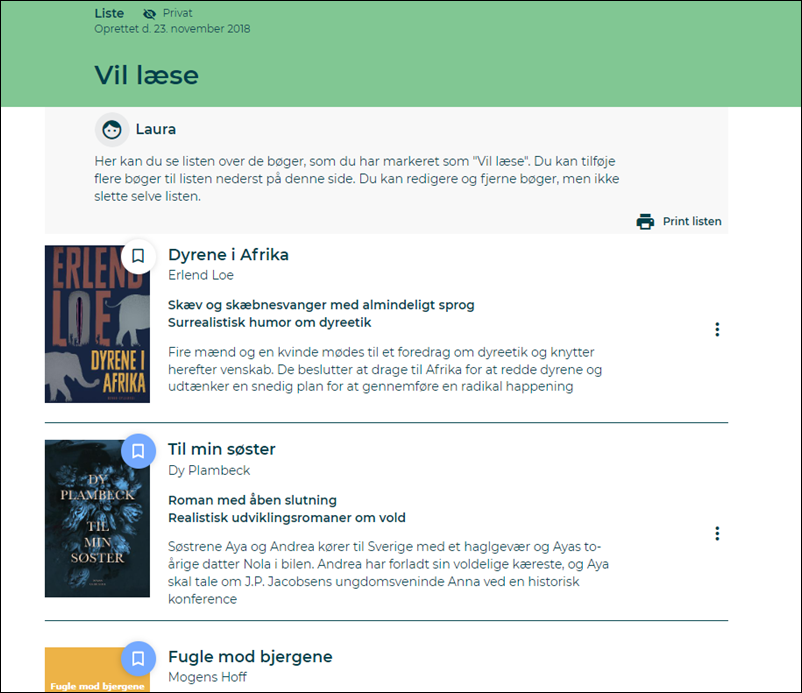Click the Til min søster cover image

tap(97, 520)
